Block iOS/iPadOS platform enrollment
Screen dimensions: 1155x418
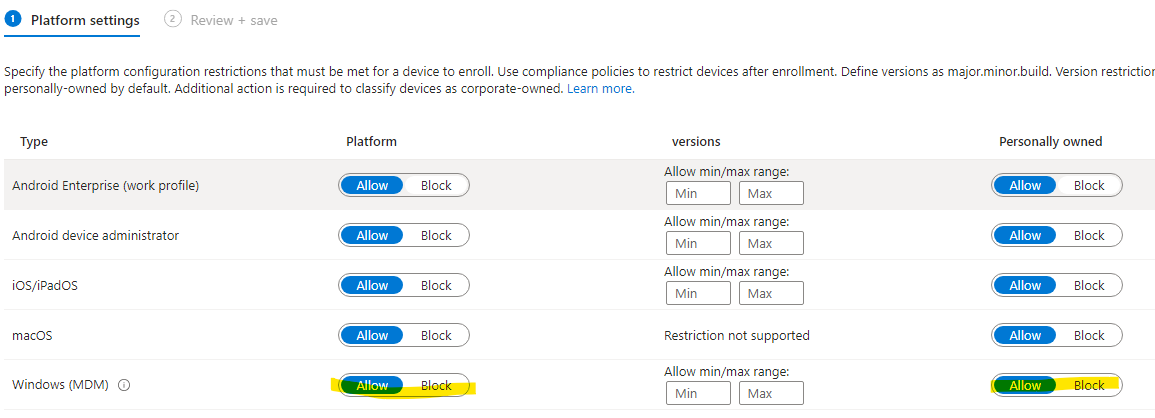pyautogui.click(x=435, y=286)
